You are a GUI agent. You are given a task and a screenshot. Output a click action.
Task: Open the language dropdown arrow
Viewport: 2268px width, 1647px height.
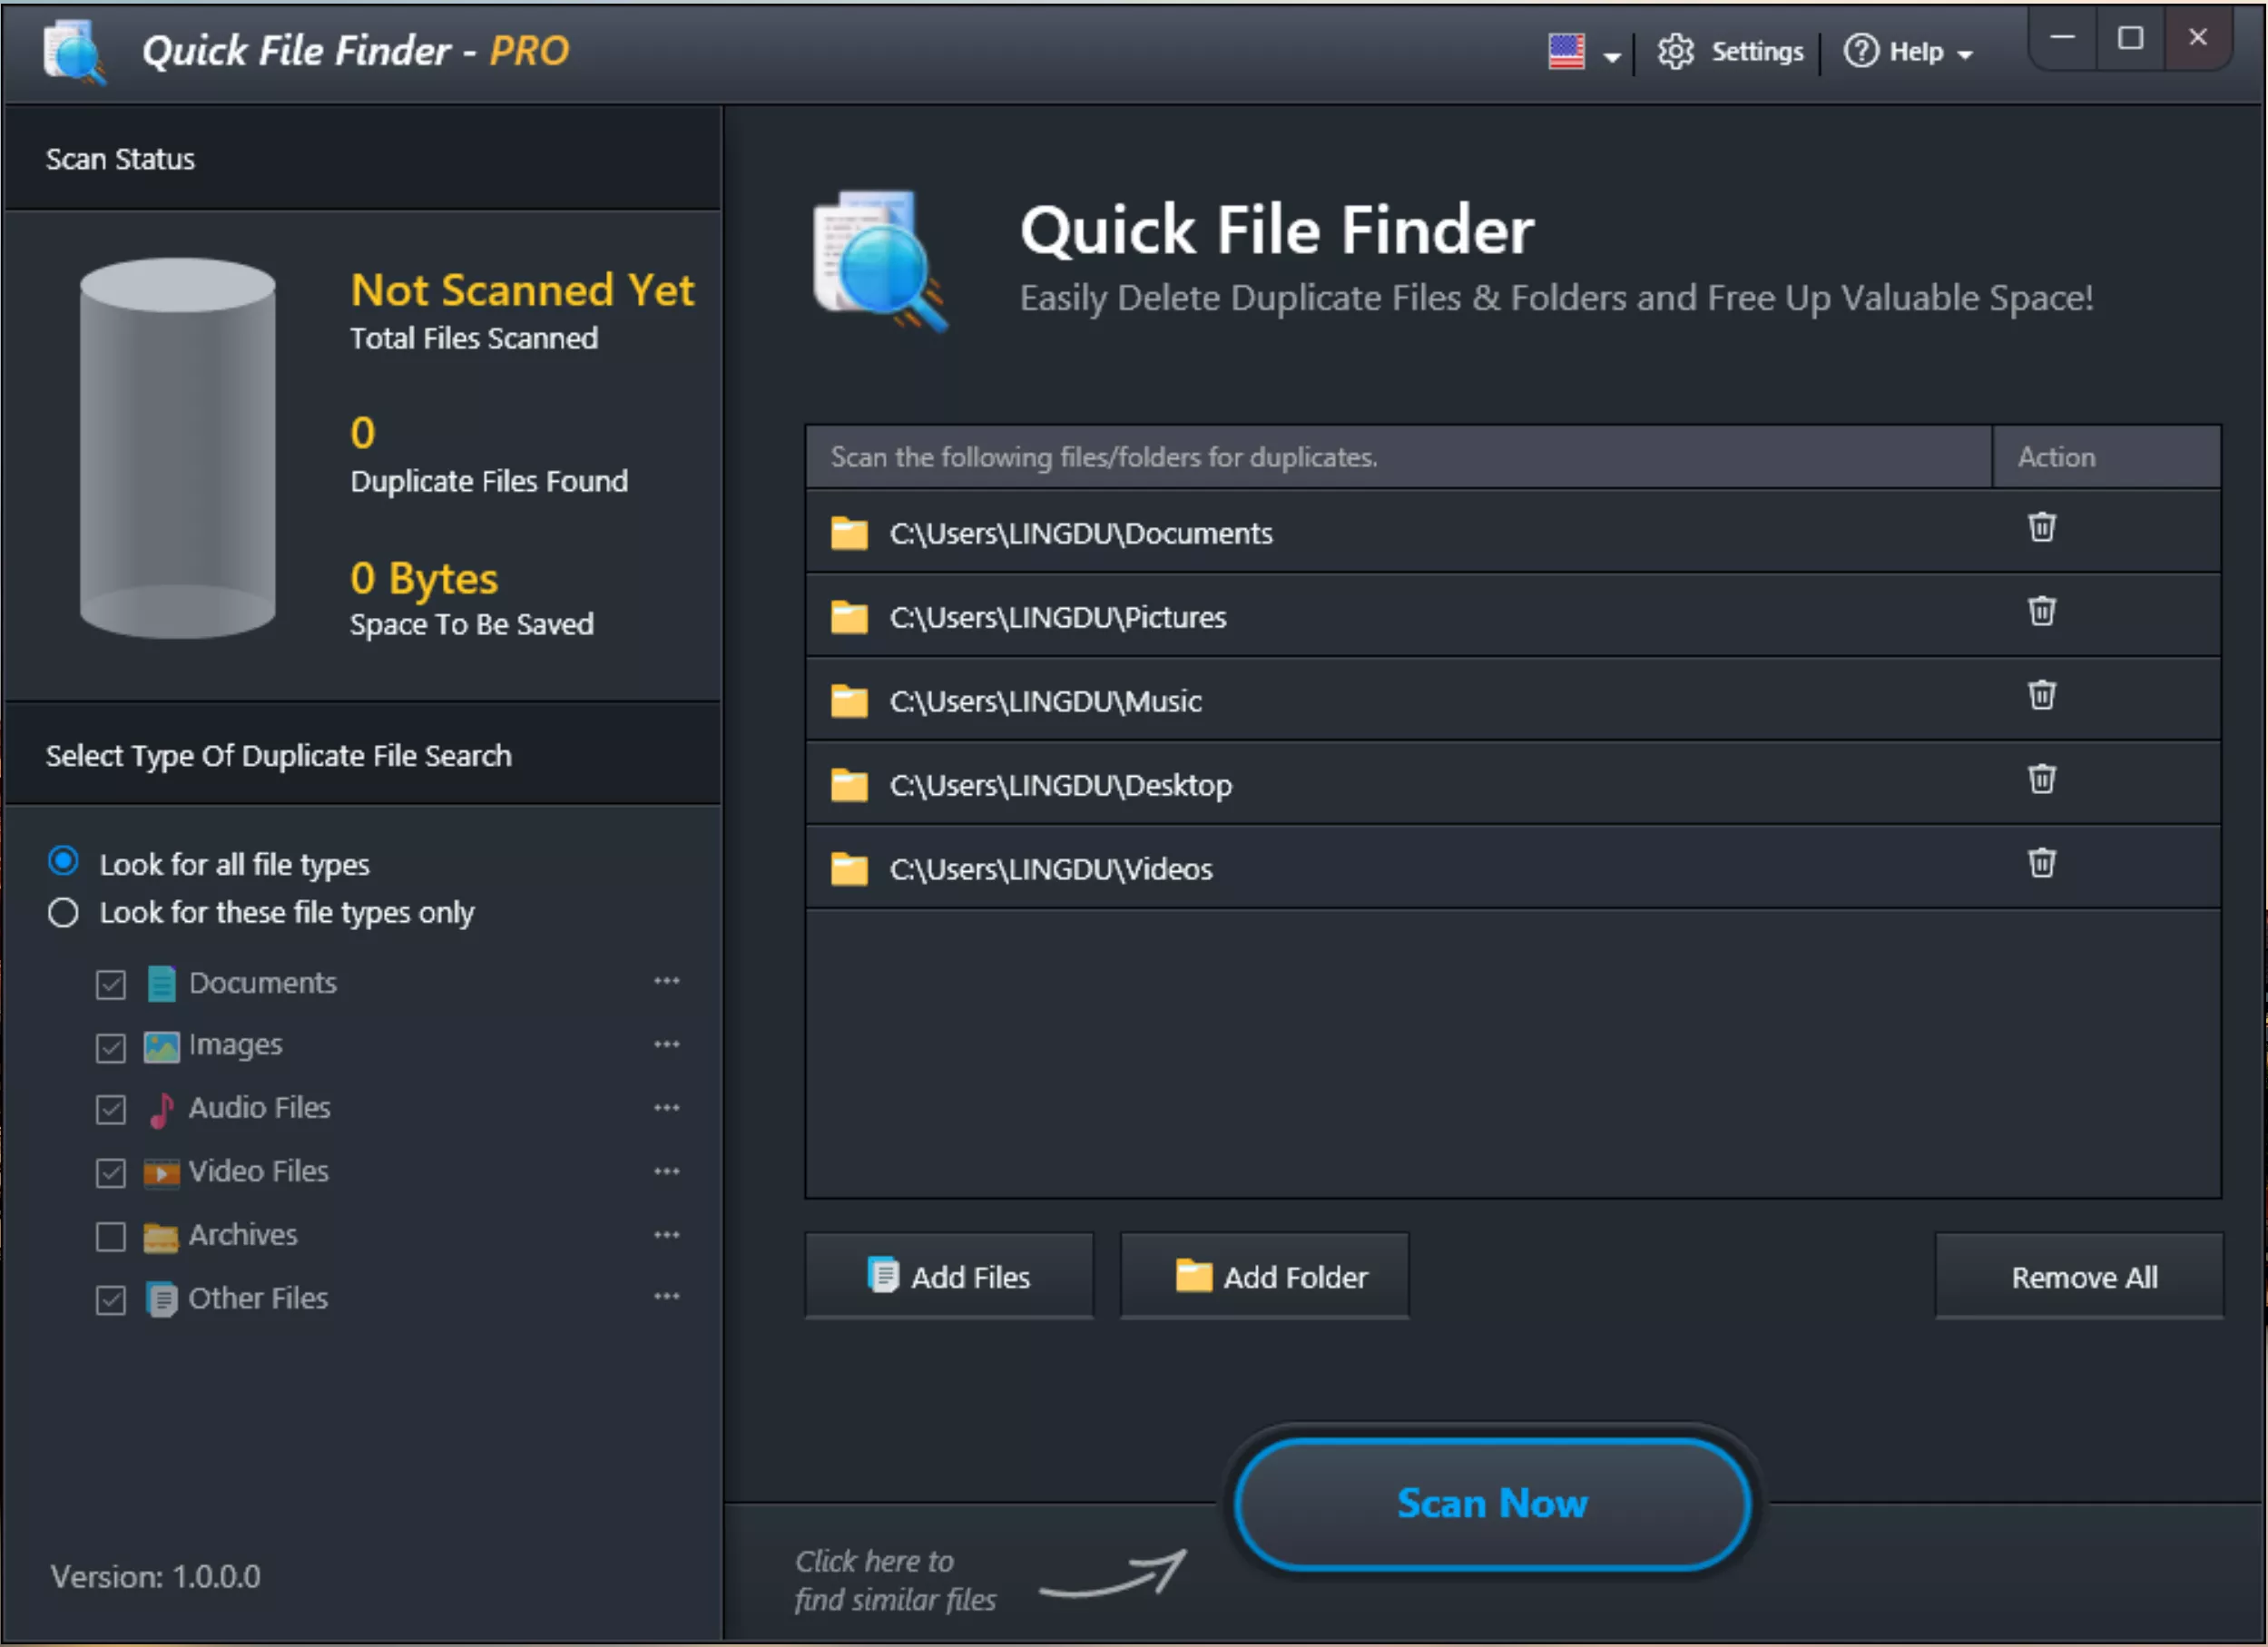pos(1611,57)
